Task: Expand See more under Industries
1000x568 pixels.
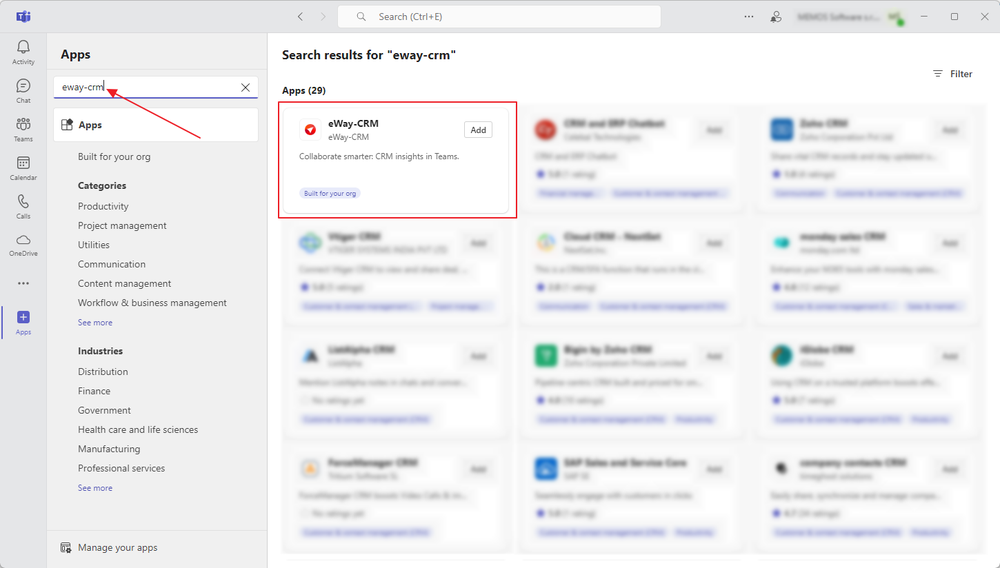Action: click(x=95, y=488)
